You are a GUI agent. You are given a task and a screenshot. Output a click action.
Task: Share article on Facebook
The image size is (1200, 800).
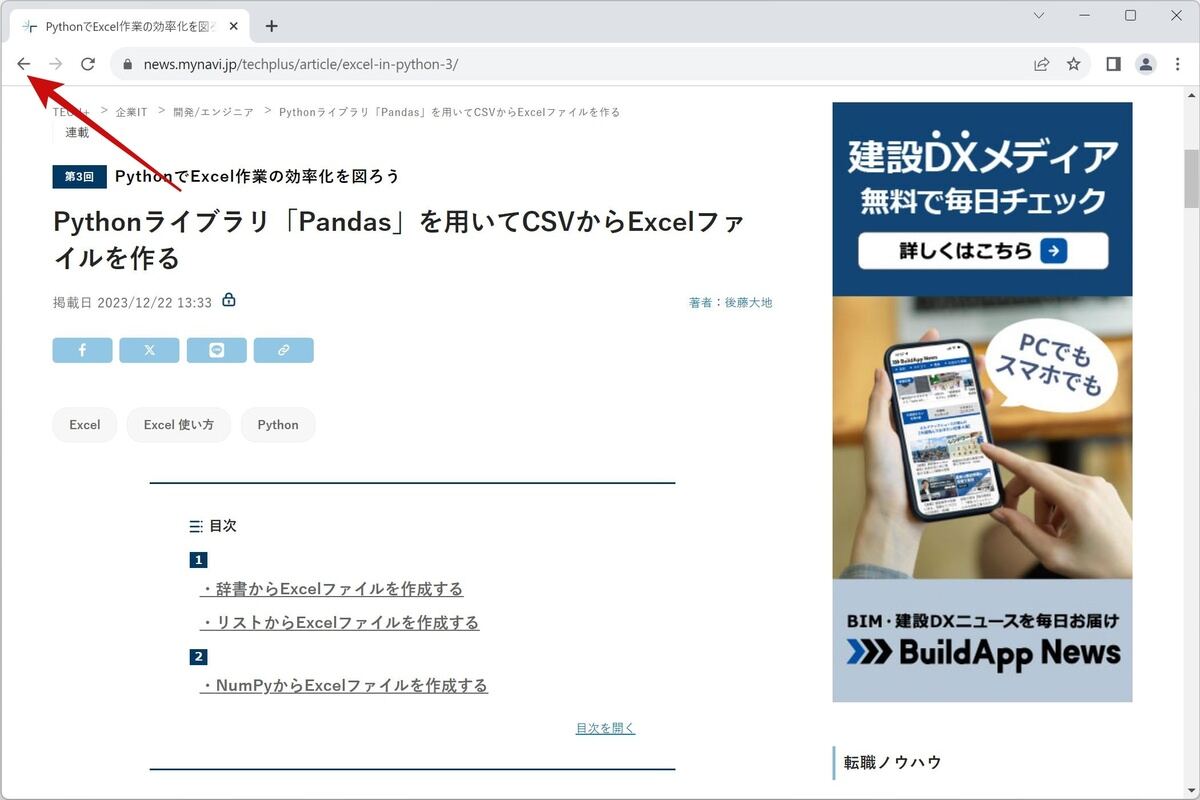[82, 350]
